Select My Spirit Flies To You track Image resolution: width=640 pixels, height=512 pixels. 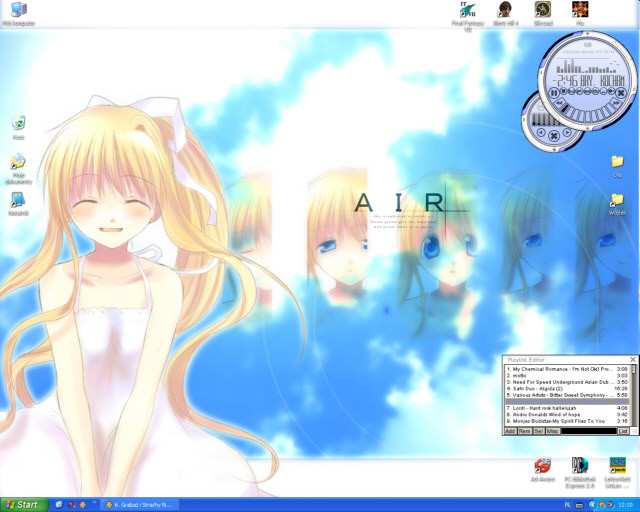coord(567,421)
